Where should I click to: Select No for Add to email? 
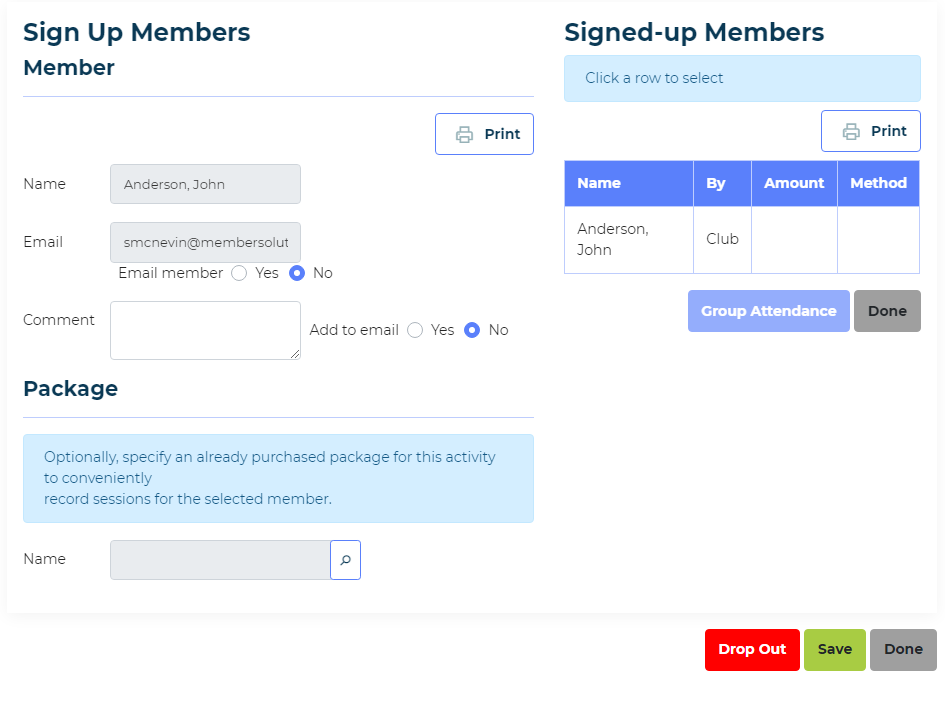point(472,330)
